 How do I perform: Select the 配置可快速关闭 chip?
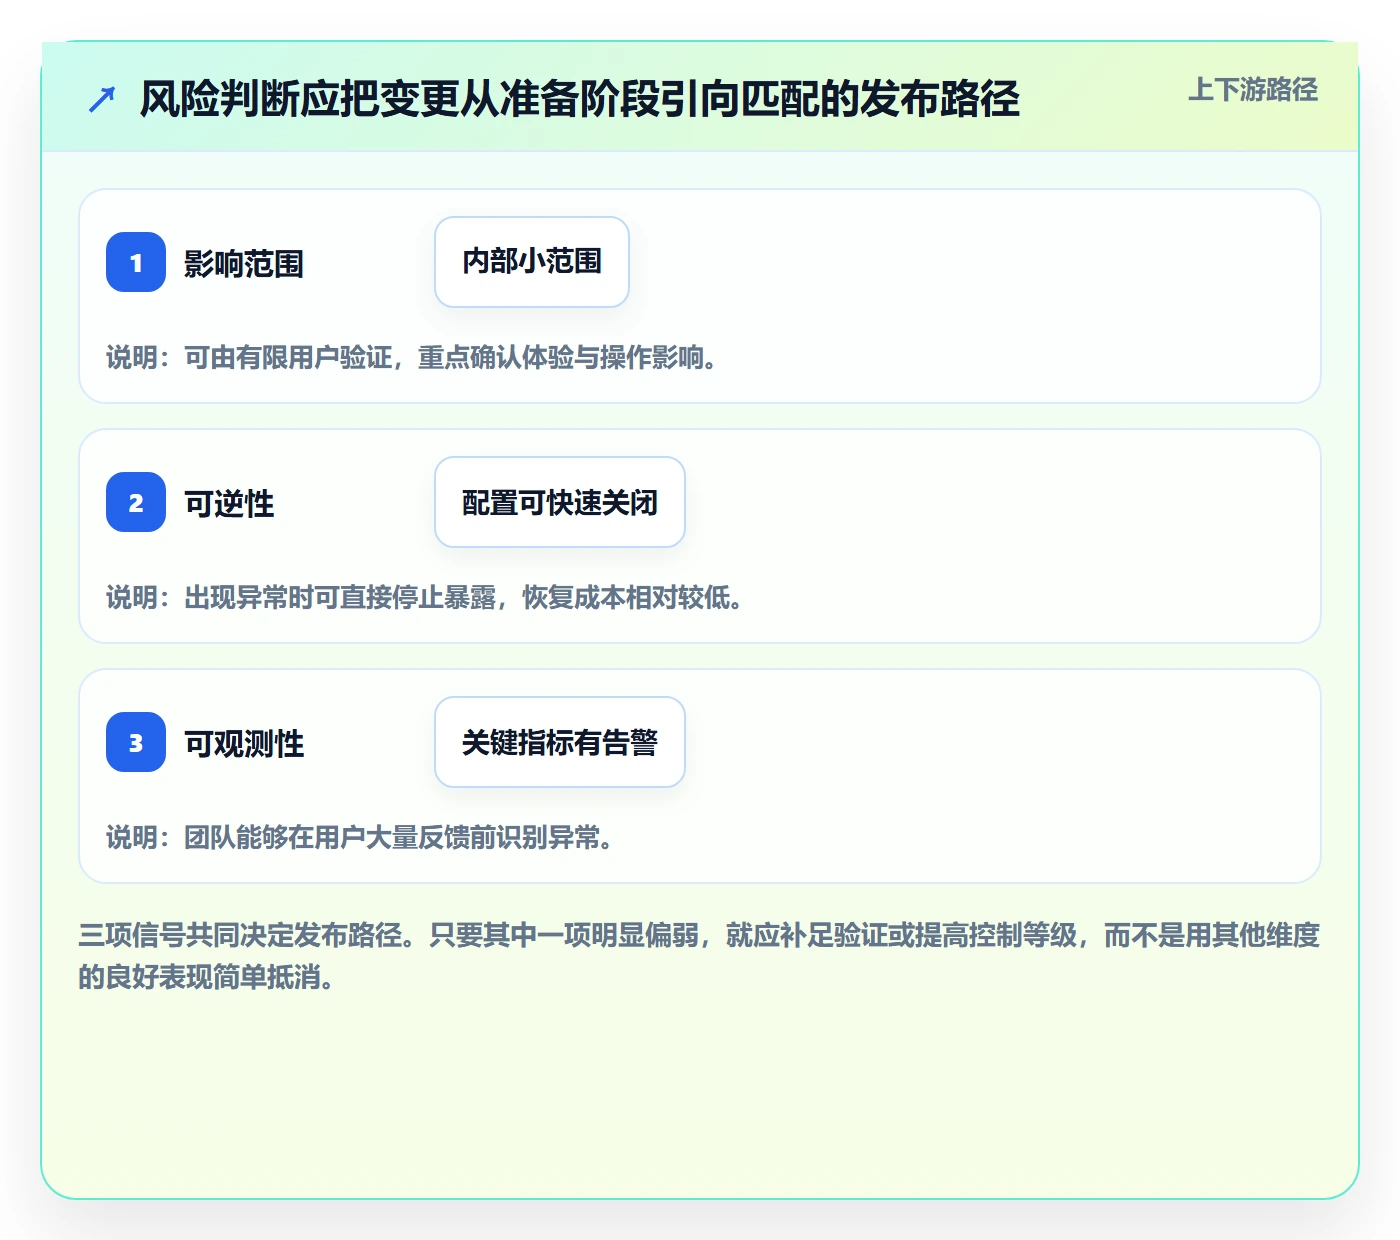point(560,502)
